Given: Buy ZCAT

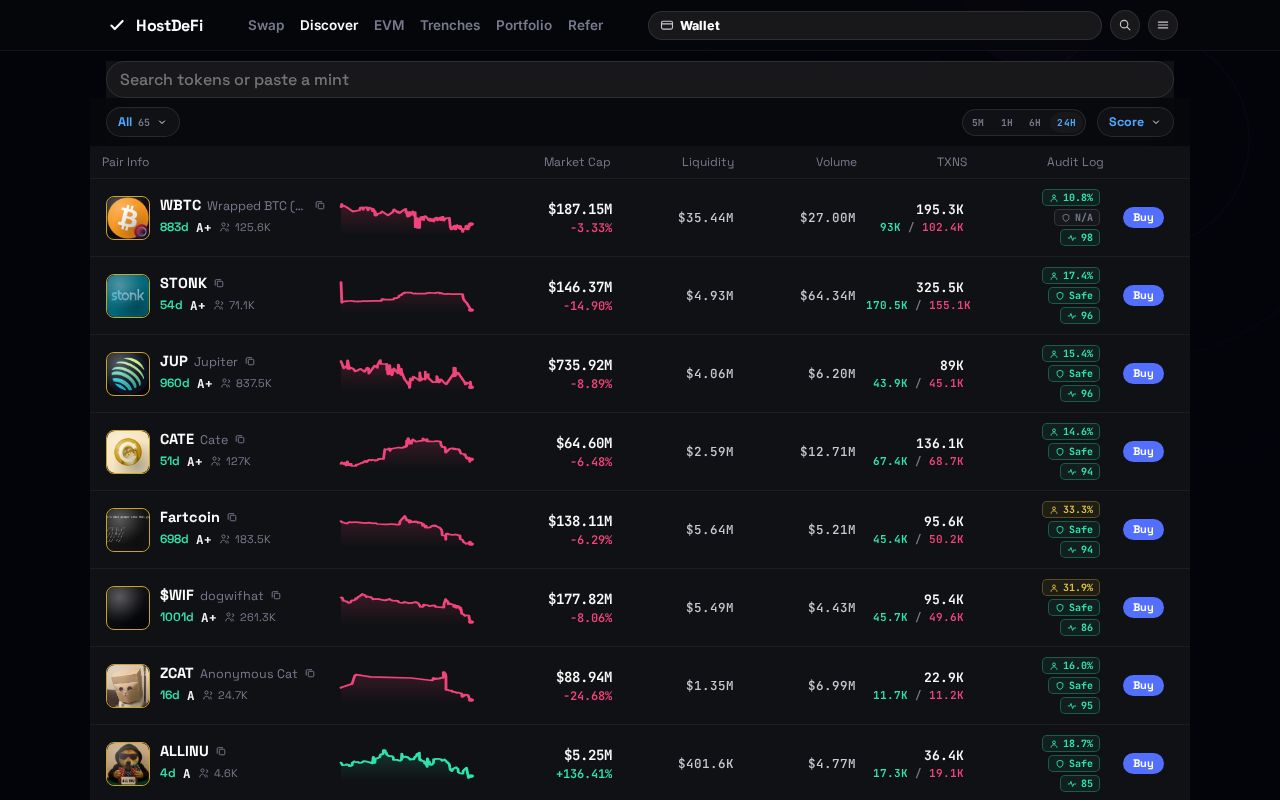Looking at the screenshot, I should click(1143, 685).
